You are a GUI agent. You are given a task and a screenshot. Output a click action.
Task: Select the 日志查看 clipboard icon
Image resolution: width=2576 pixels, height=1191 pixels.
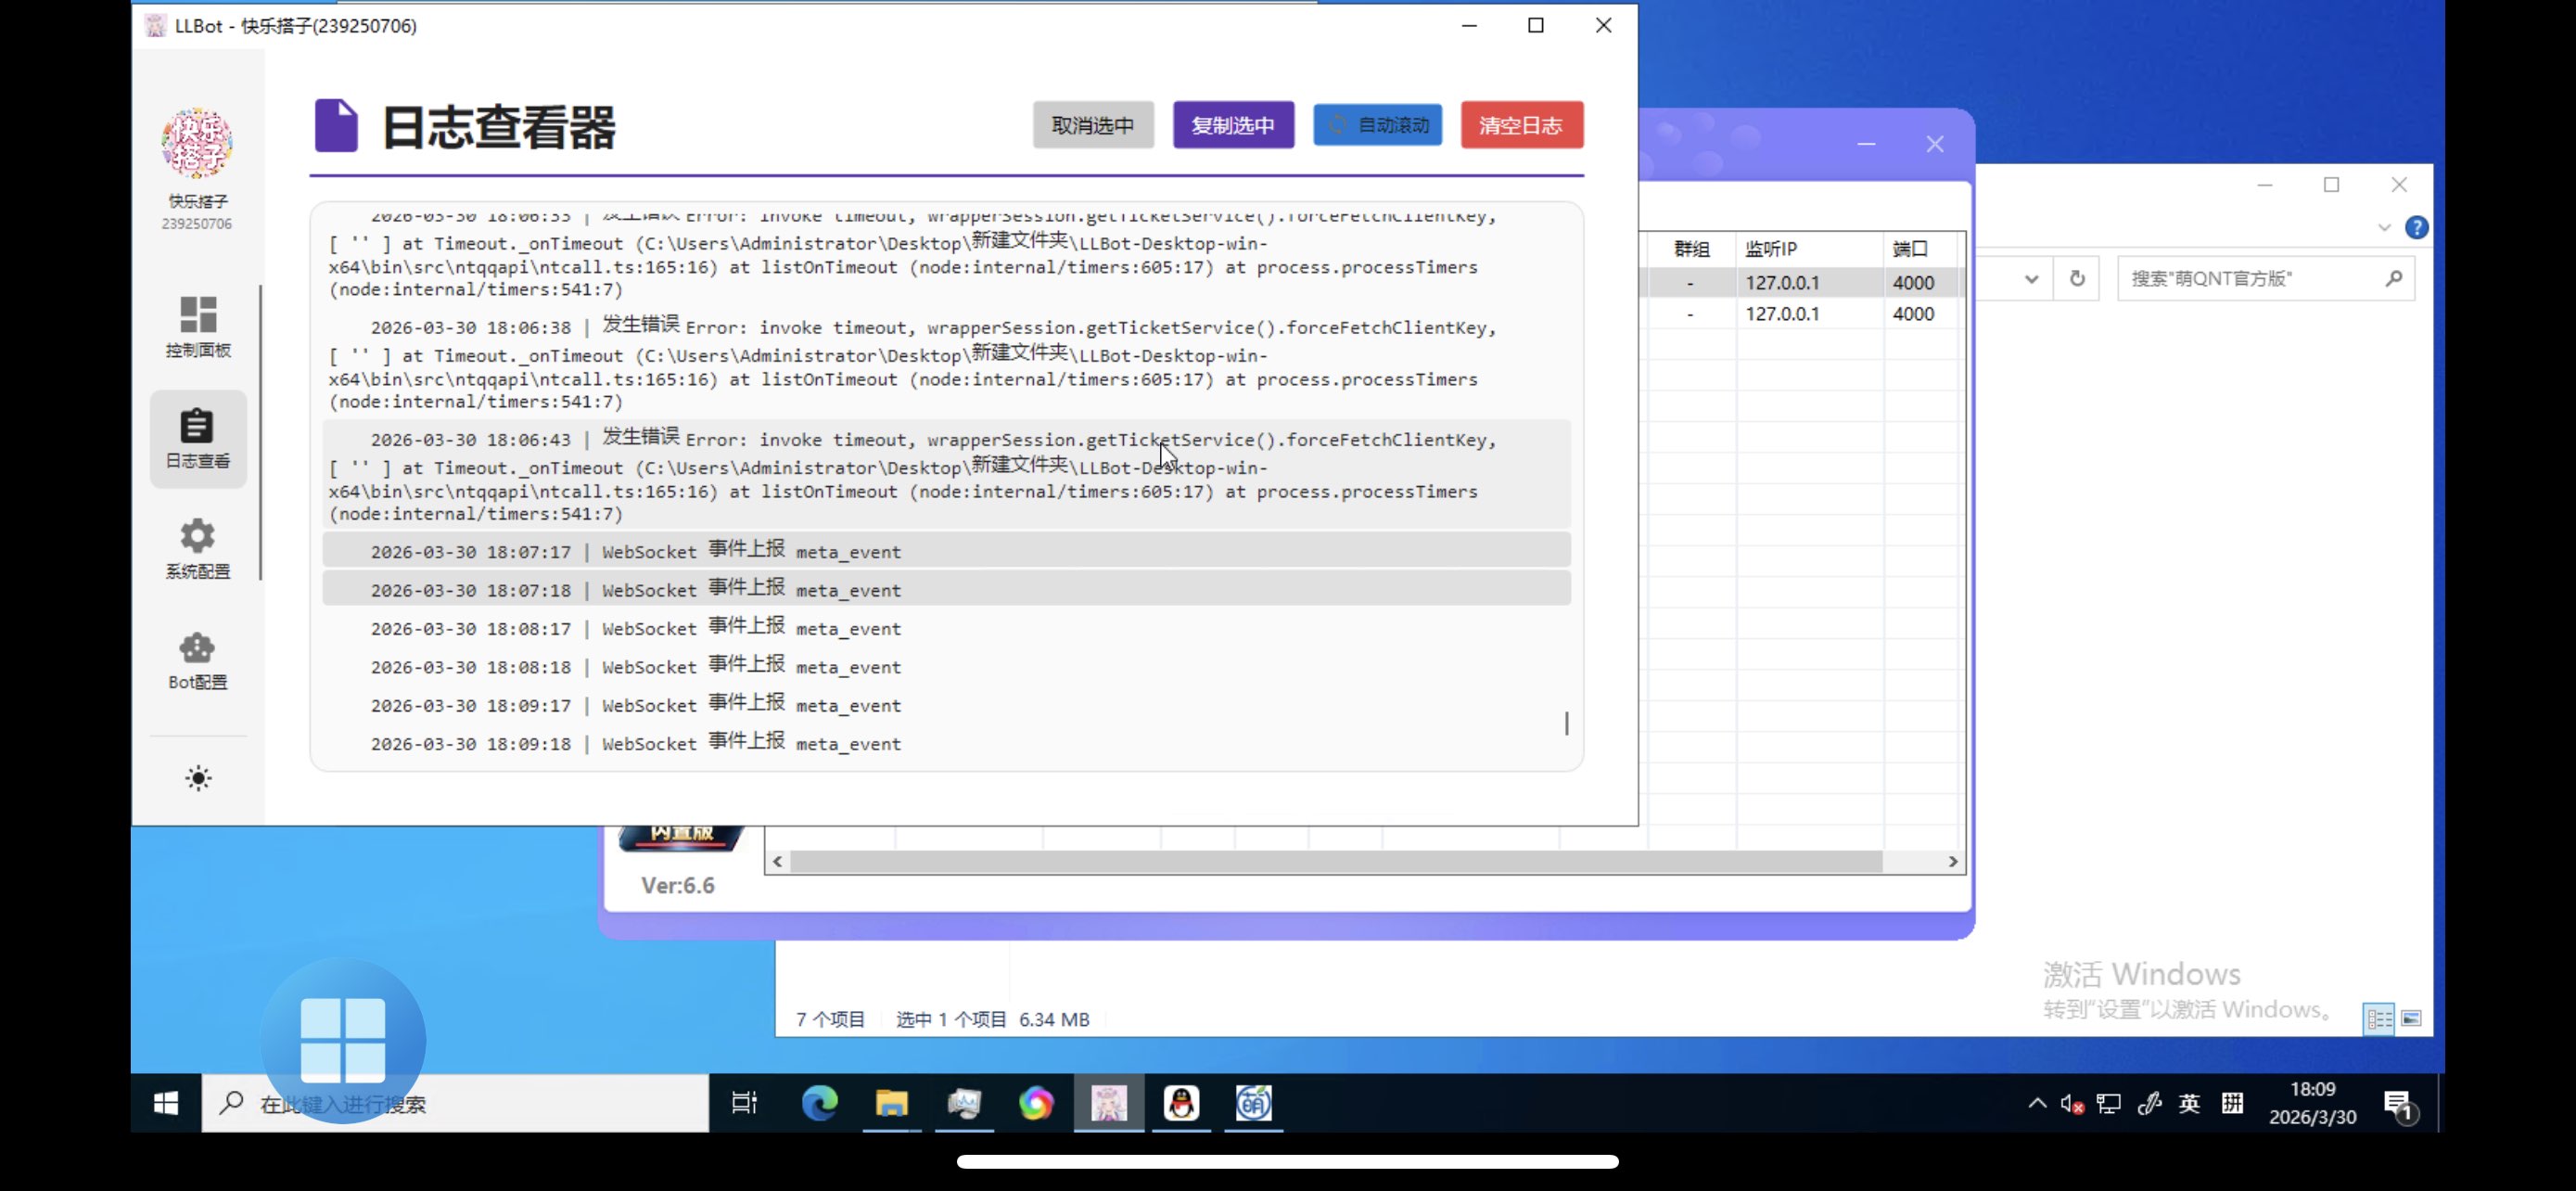pos(197,438)
